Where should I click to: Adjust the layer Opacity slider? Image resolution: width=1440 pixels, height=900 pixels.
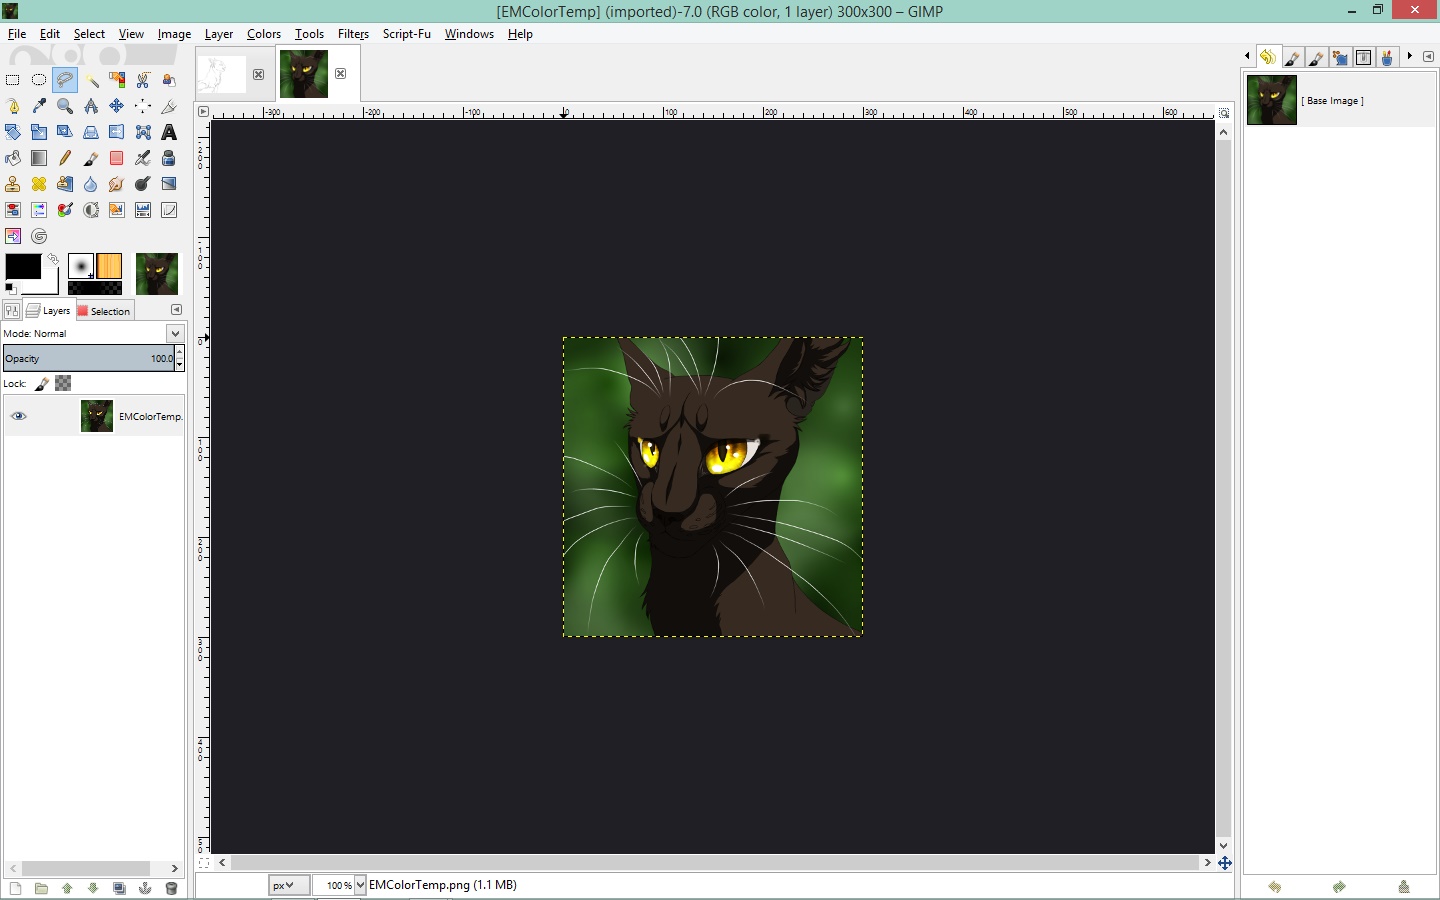tap(89, 358)
